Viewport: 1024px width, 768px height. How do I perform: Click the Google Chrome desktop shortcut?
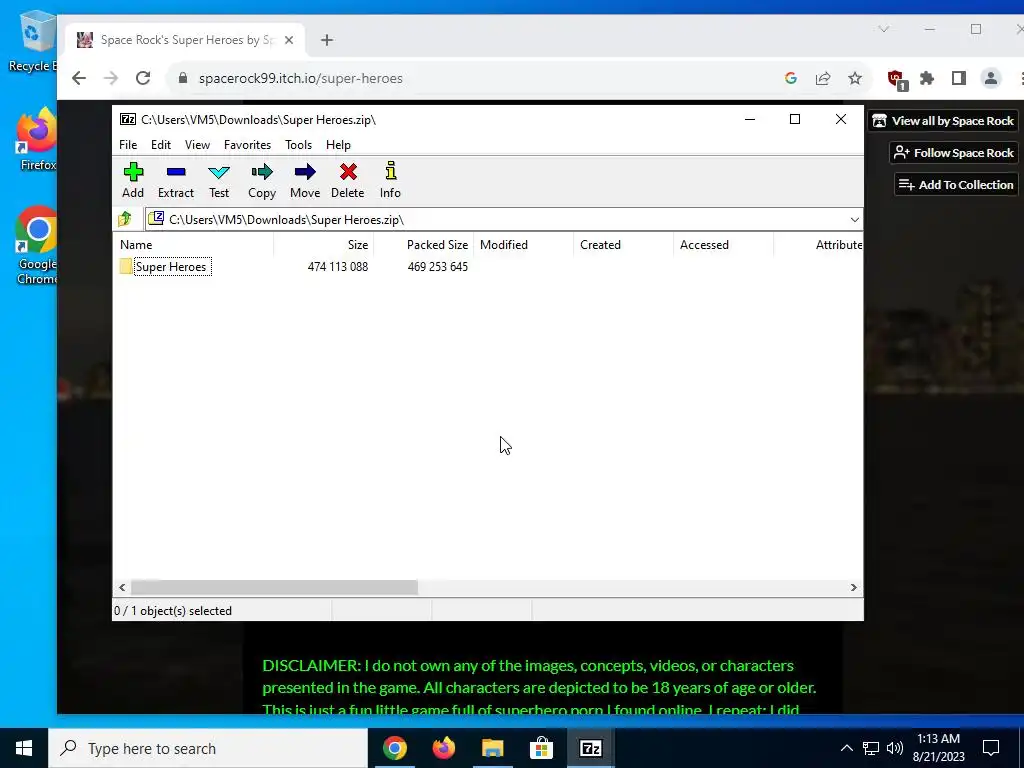click(36, 246)
